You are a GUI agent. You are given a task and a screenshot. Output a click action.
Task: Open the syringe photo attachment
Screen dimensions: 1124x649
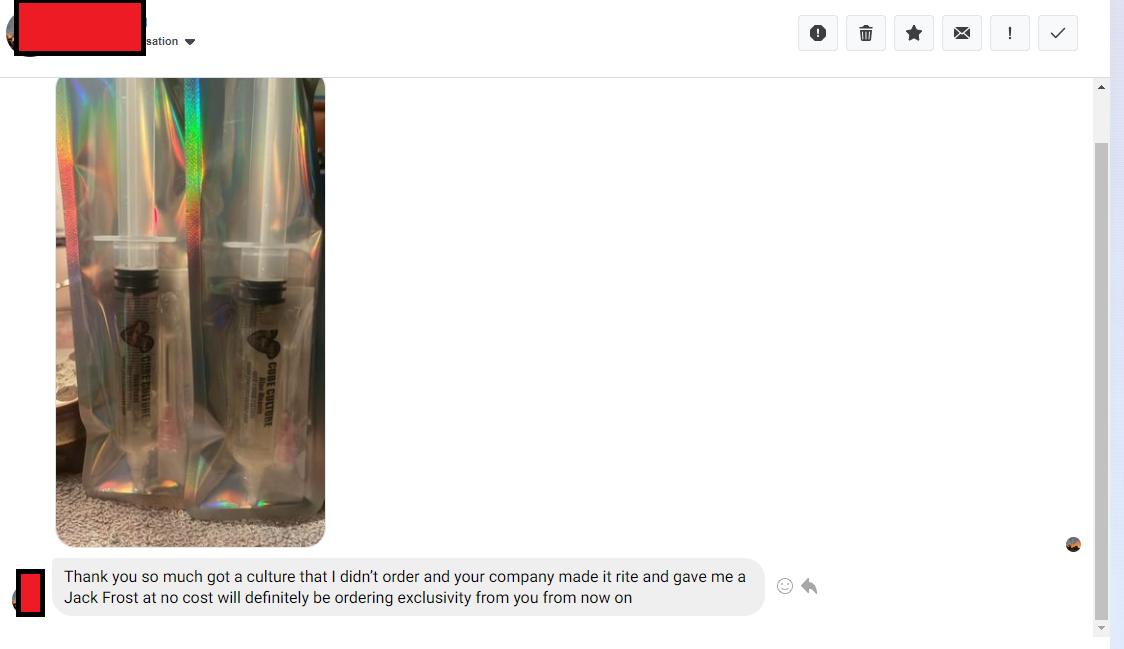pos(191,312)
